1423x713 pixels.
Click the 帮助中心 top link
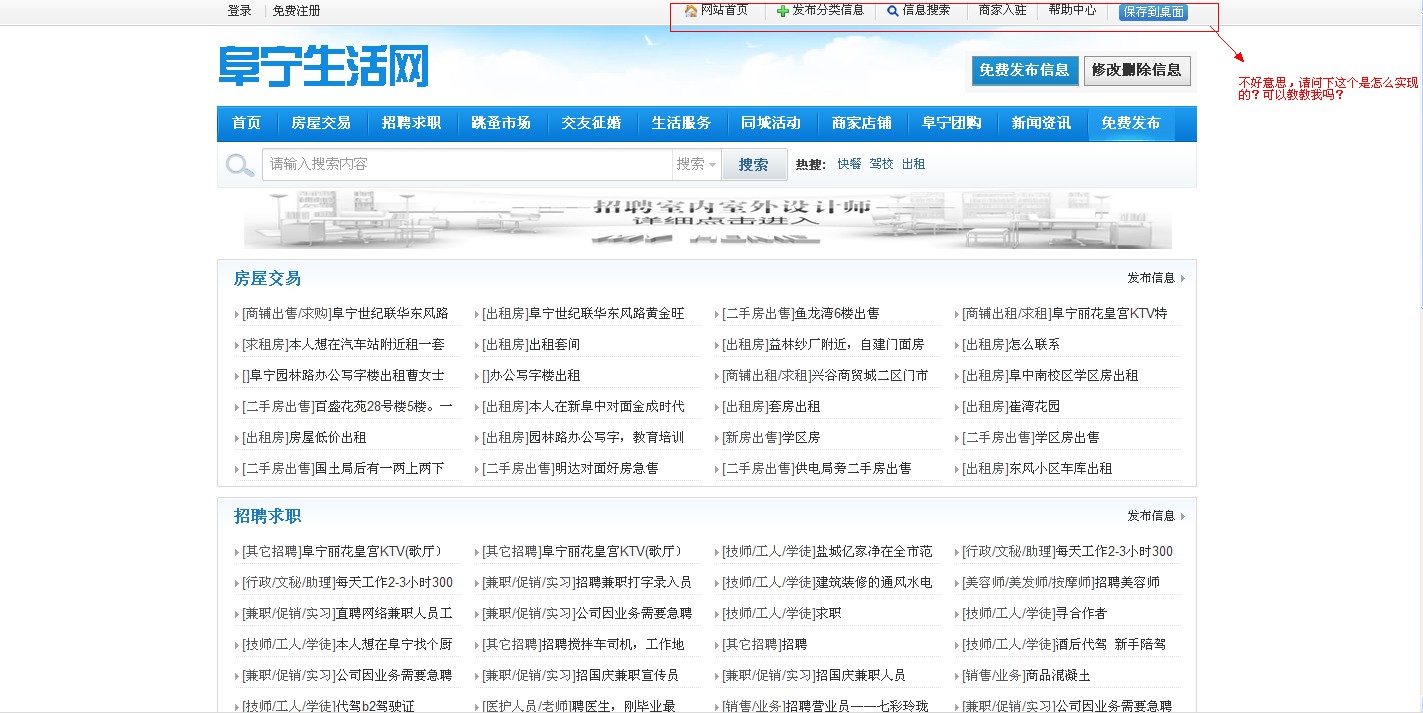point(1072,10)
